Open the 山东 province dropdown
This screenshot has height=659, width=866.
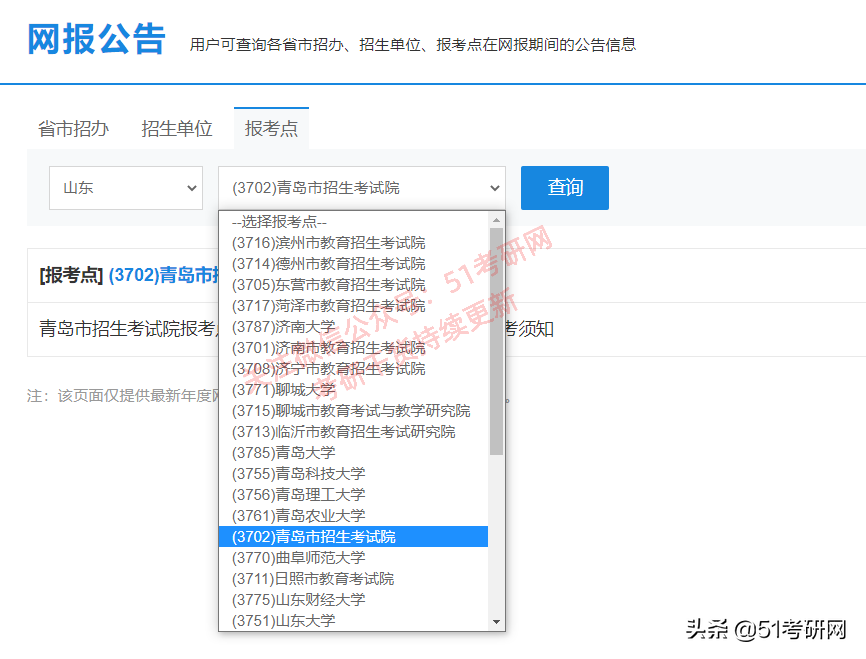126,188
